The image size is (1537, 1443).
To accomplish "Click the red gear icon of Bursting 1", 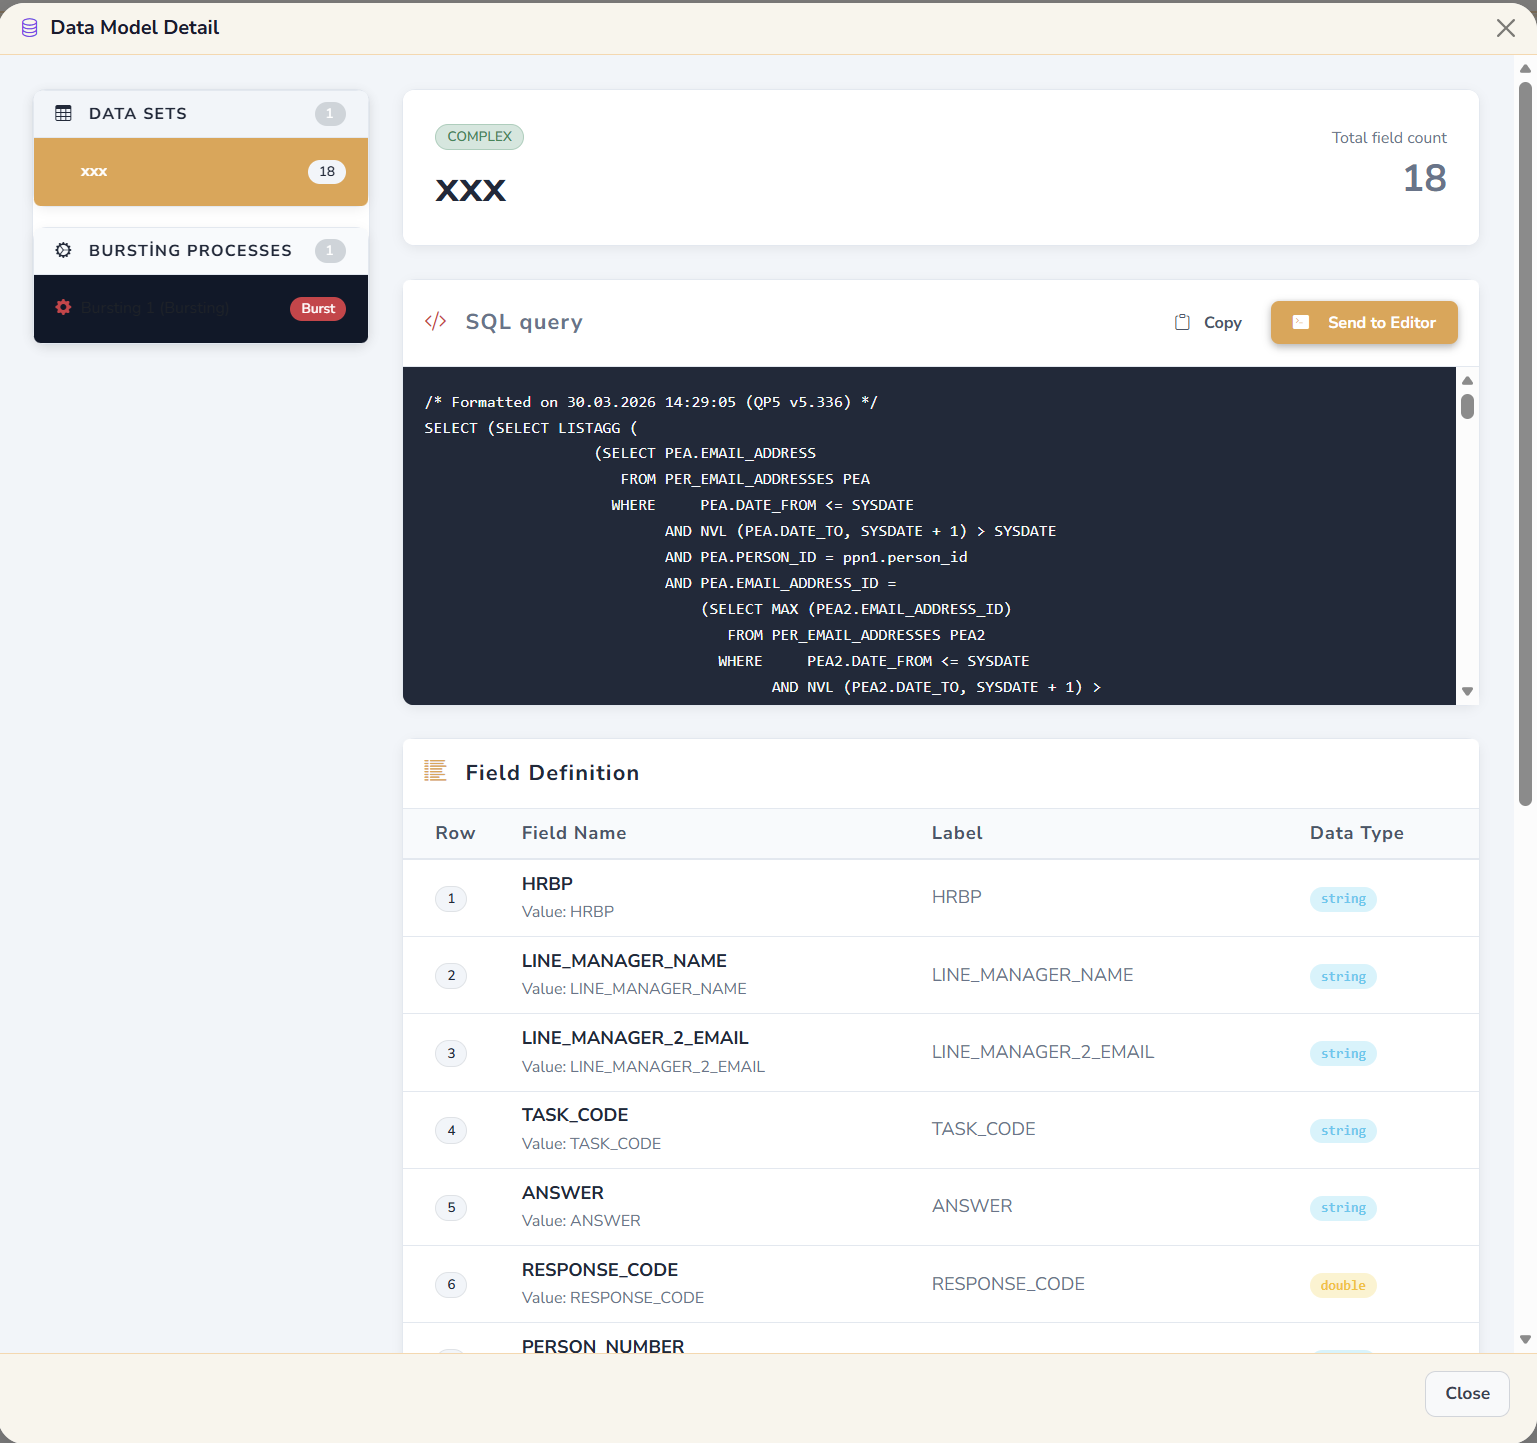I will tap(63, 308).
